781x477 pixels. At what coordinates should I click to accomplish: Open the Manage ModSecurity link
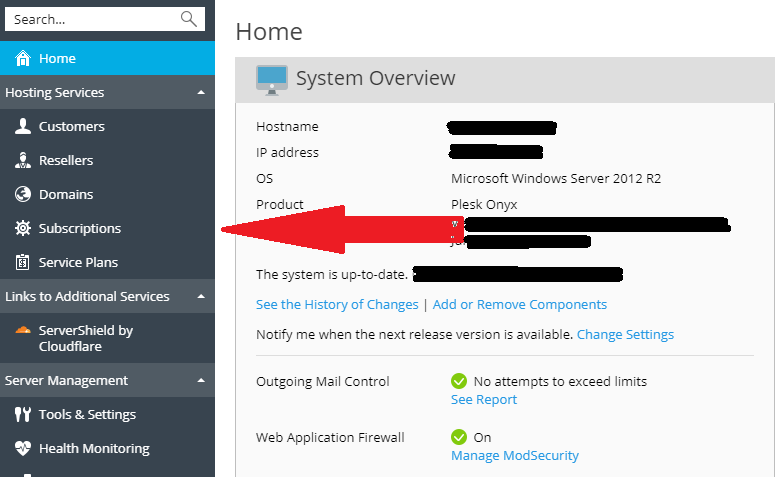click(515, 455)
